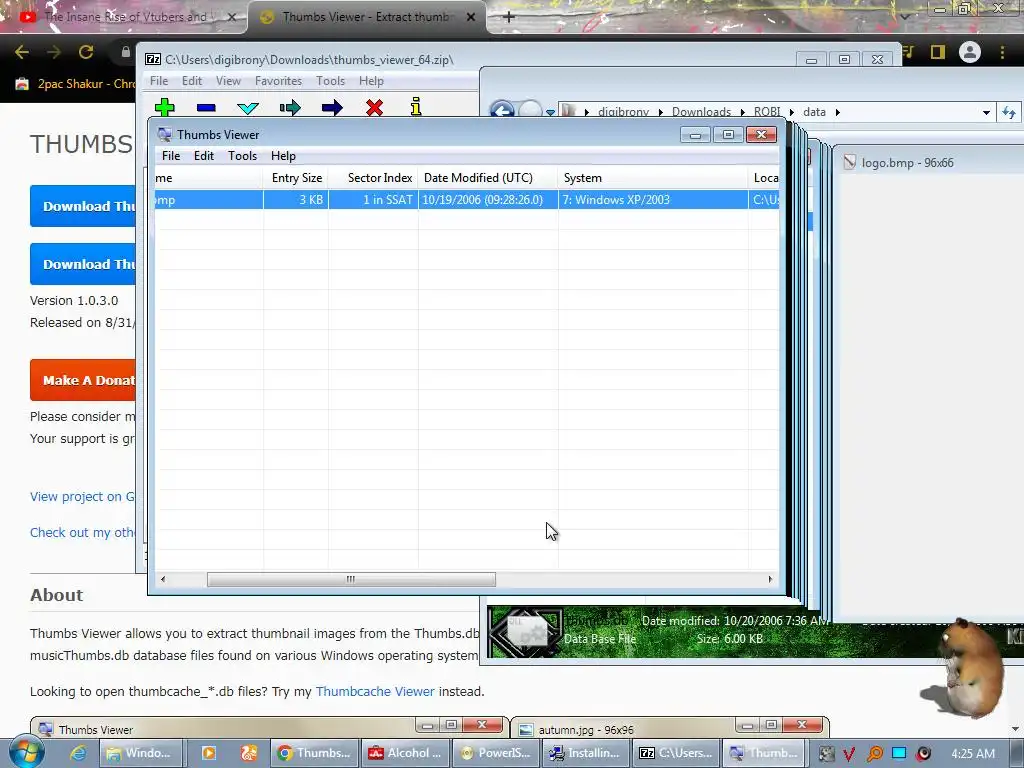The height and width of the screenshot is (768, 1024).
Task: Select the 3 KB entry size cell
Action: 296,200
